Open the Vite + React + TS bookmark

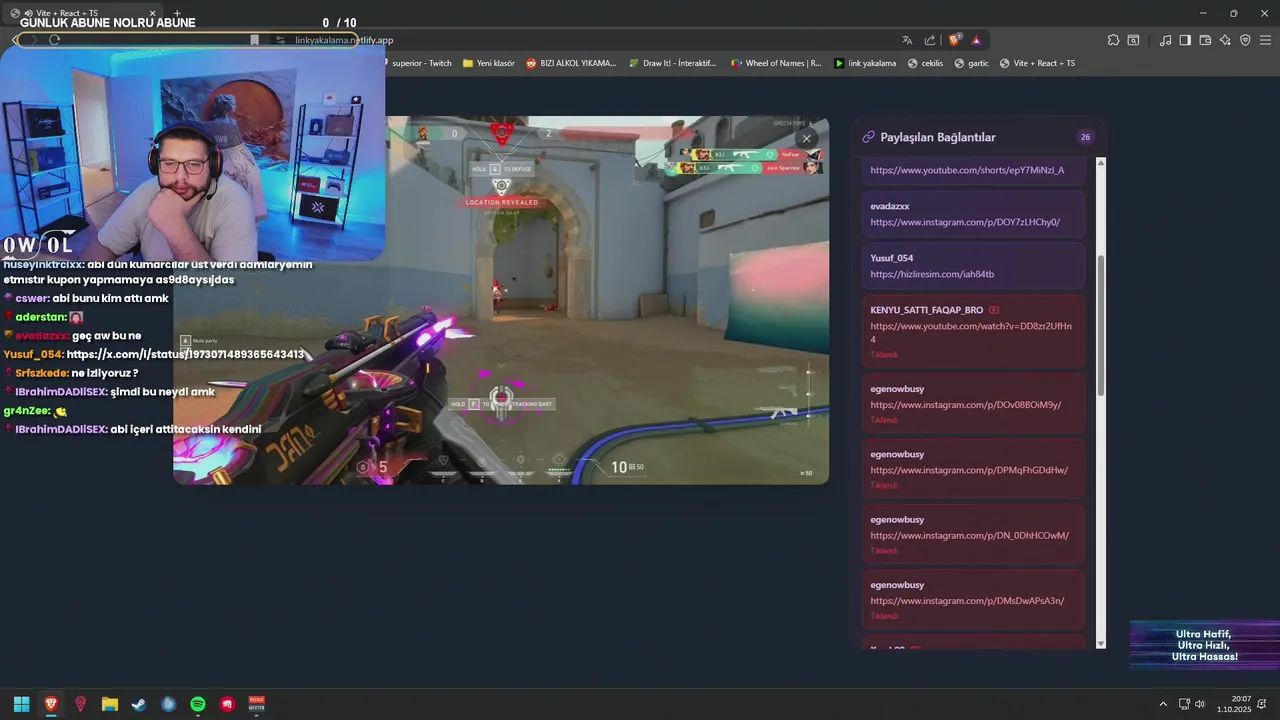coord(1037,63)
